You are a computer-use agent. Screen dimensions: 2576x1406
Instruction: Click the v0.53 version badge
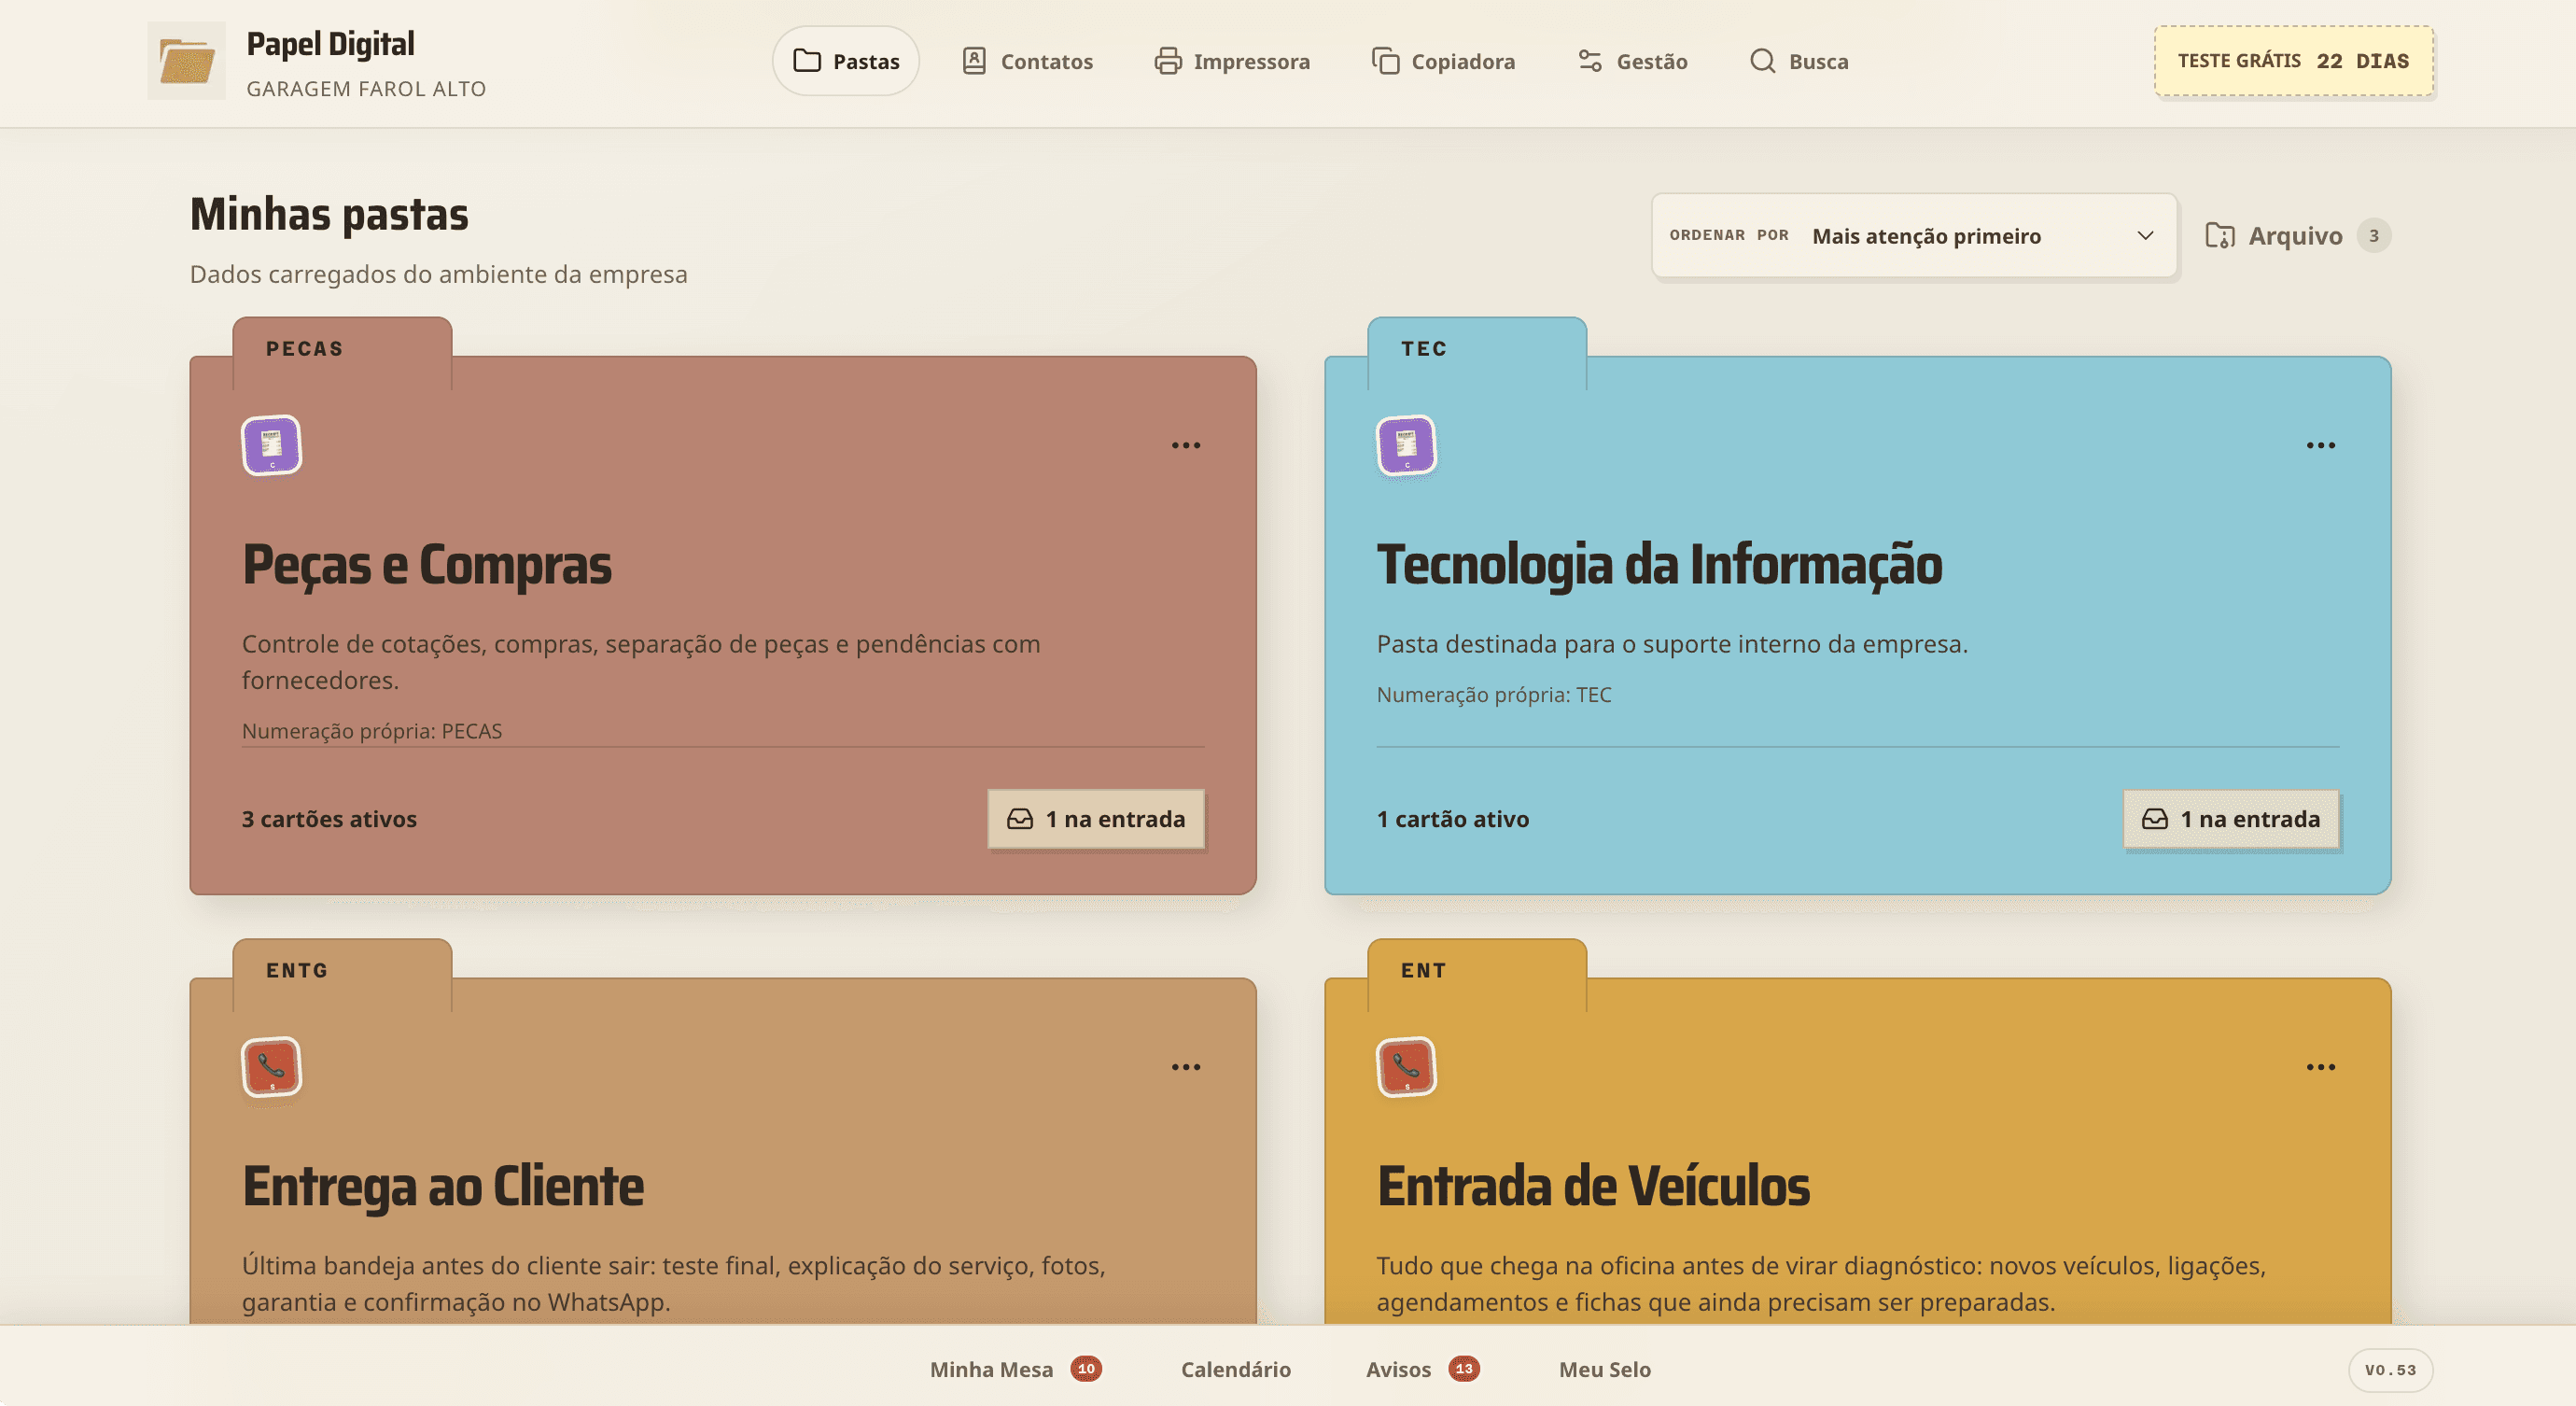click(2390, 1370)
